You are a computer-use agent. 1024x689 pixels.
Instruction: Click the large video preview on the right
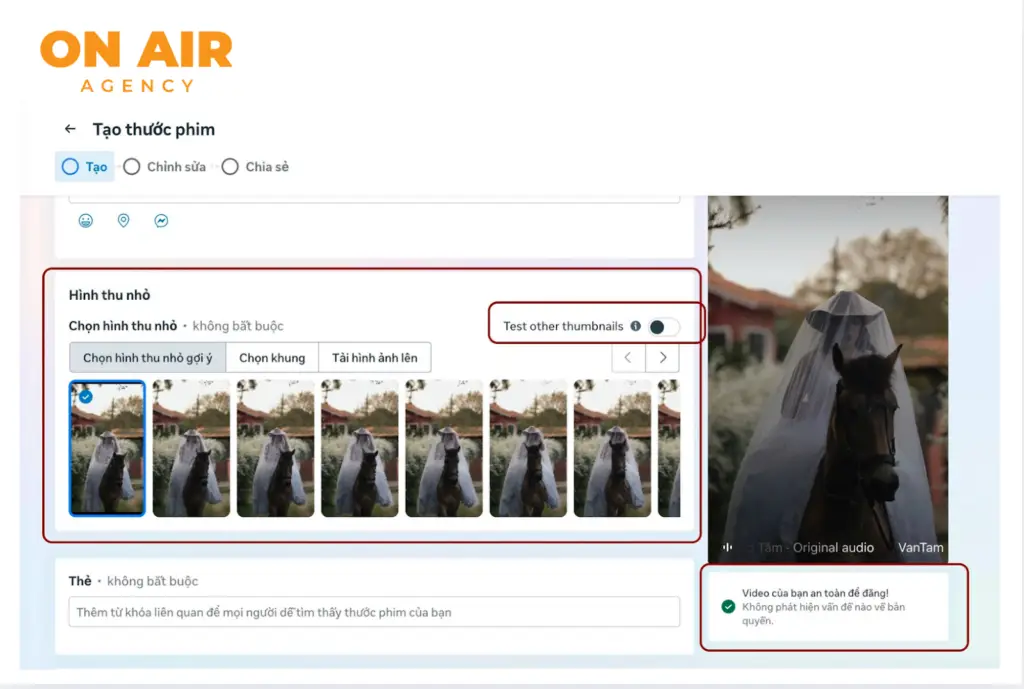click(828, 379)
